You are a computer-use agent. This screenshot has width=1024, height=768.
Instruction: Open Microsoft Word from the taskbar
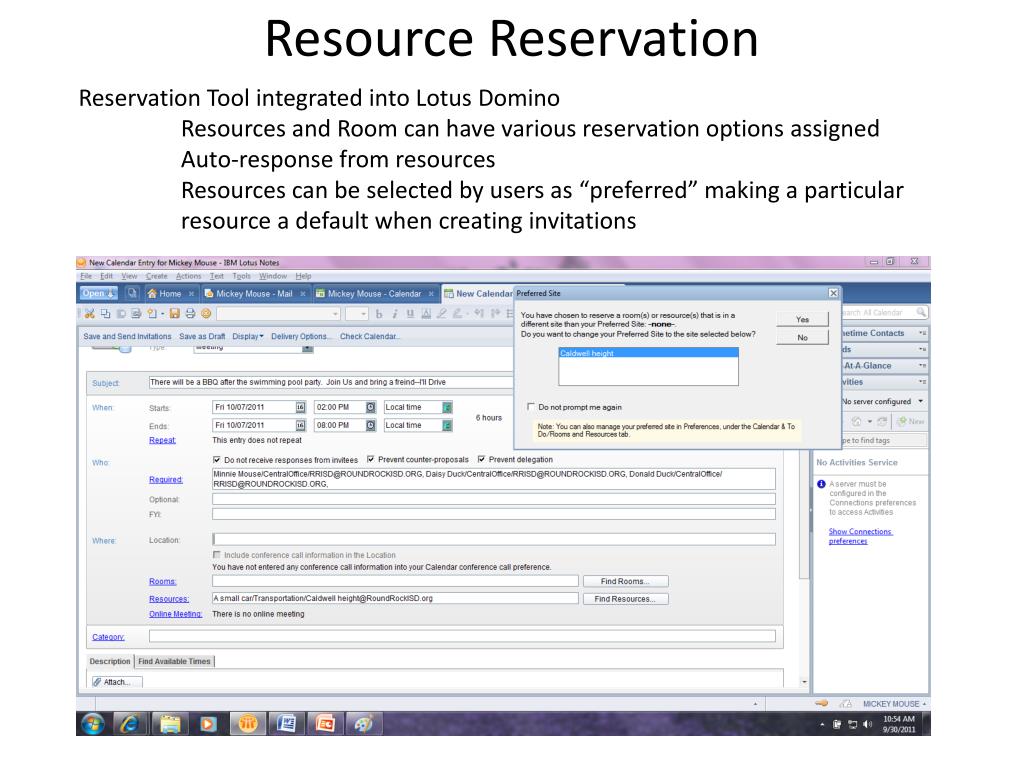(x=285, y=724)
